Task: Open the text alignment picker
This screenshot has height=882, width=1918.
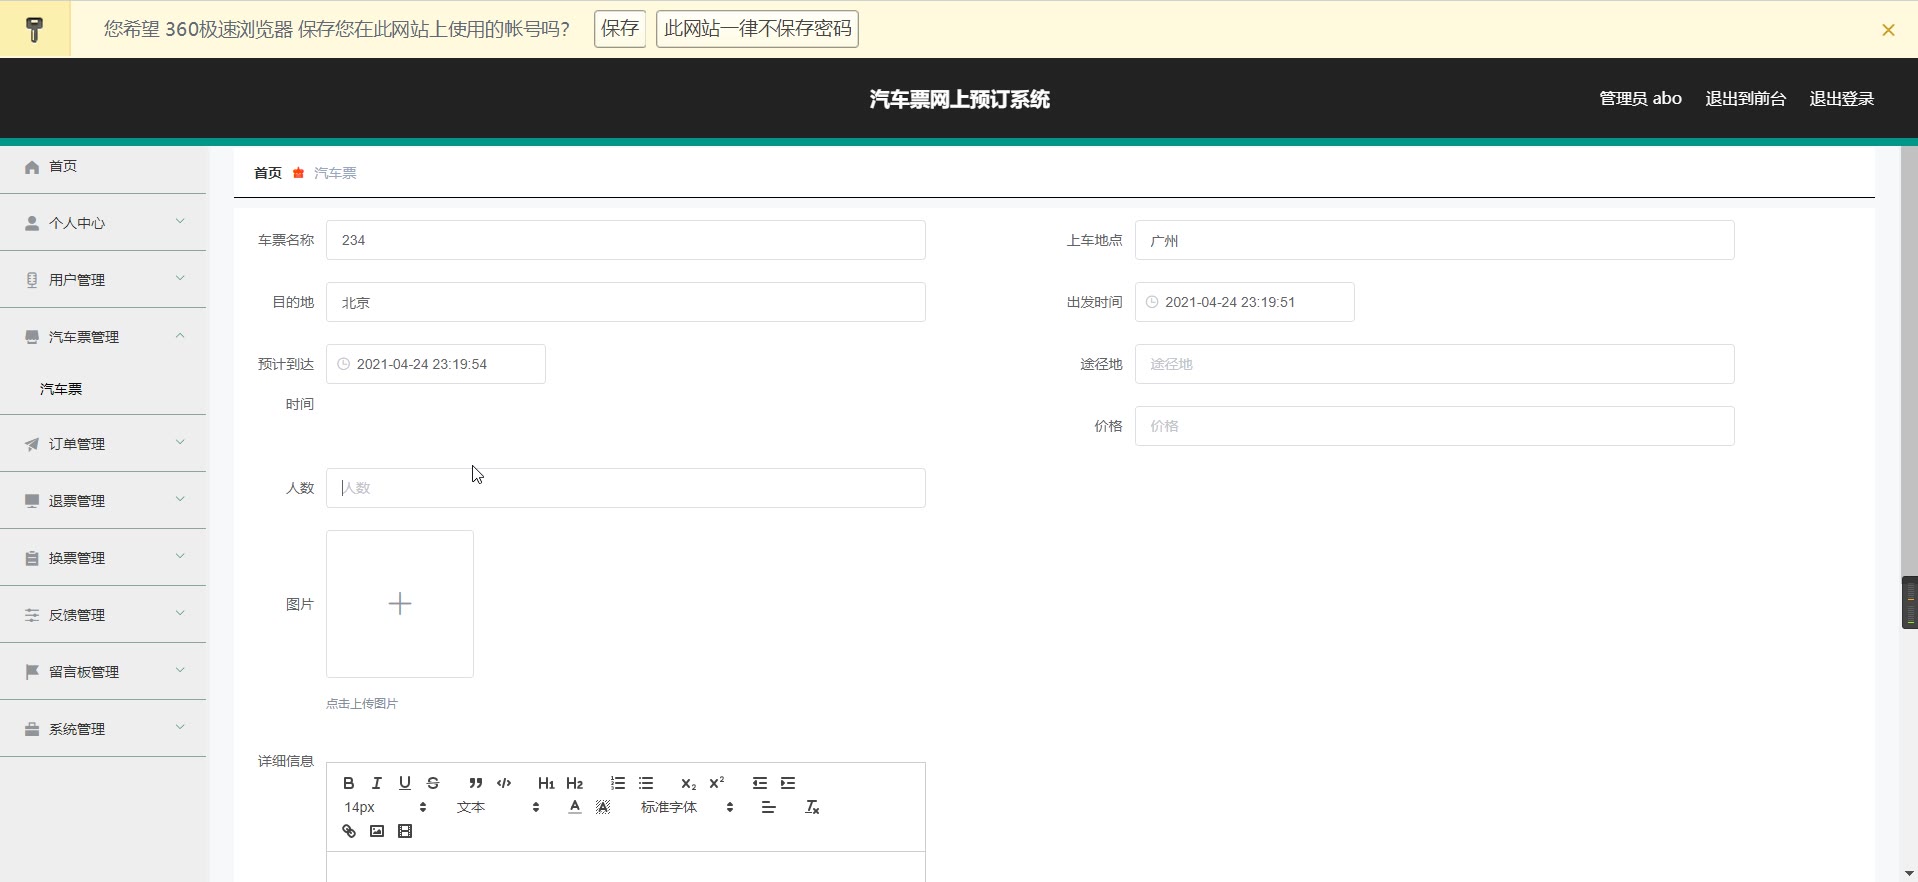Action: pos(768,807)
